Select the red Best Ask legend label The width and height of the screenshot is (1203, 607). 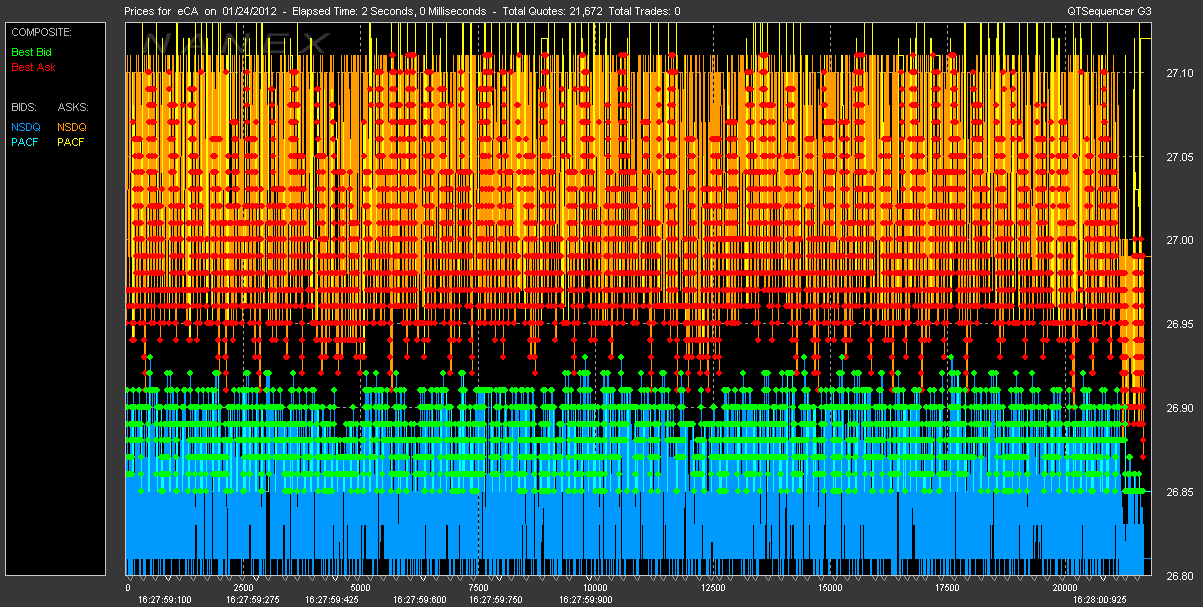[x=33, y=67]
